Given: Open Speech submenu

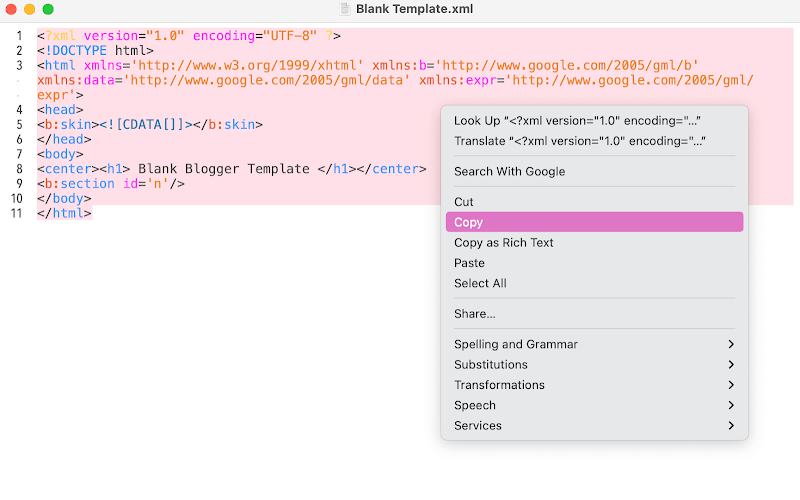Looking at the screenshot, I should pyautogui.click(x=594, y=405).
